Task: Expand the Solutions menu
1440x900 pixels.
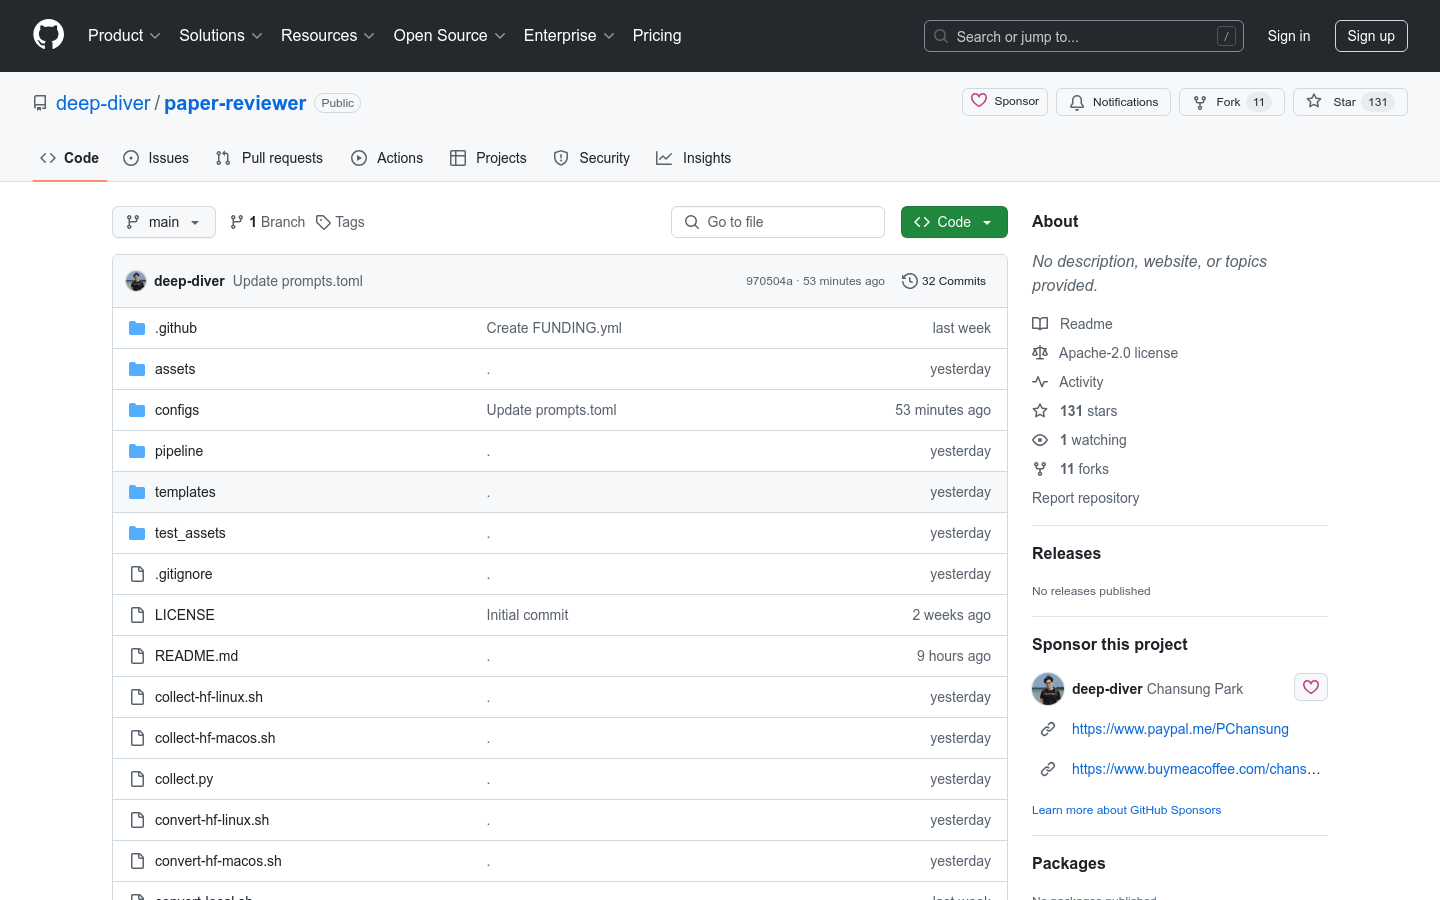Action: (221, 35)
